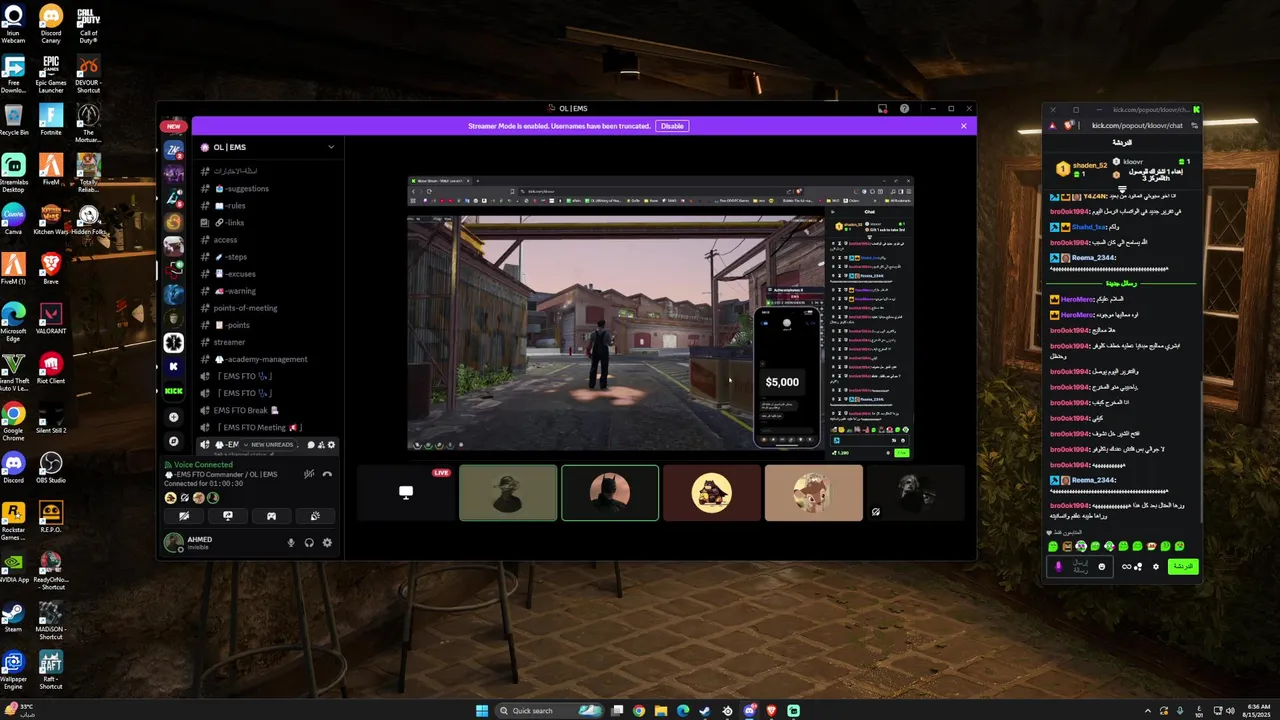The width and height of the screenshot is (1280, 720).
Task: Disable Streamer Mode from the purple banner
Action: pyautogui.click(x=672, y=126)
